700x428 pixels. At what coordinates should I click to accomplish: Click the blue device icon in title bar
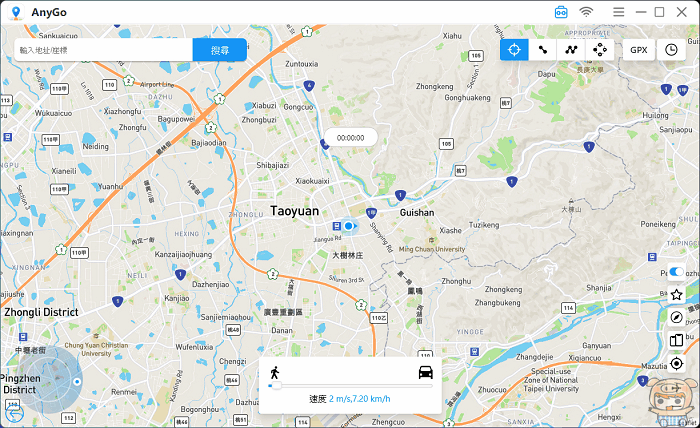[561, 12]
